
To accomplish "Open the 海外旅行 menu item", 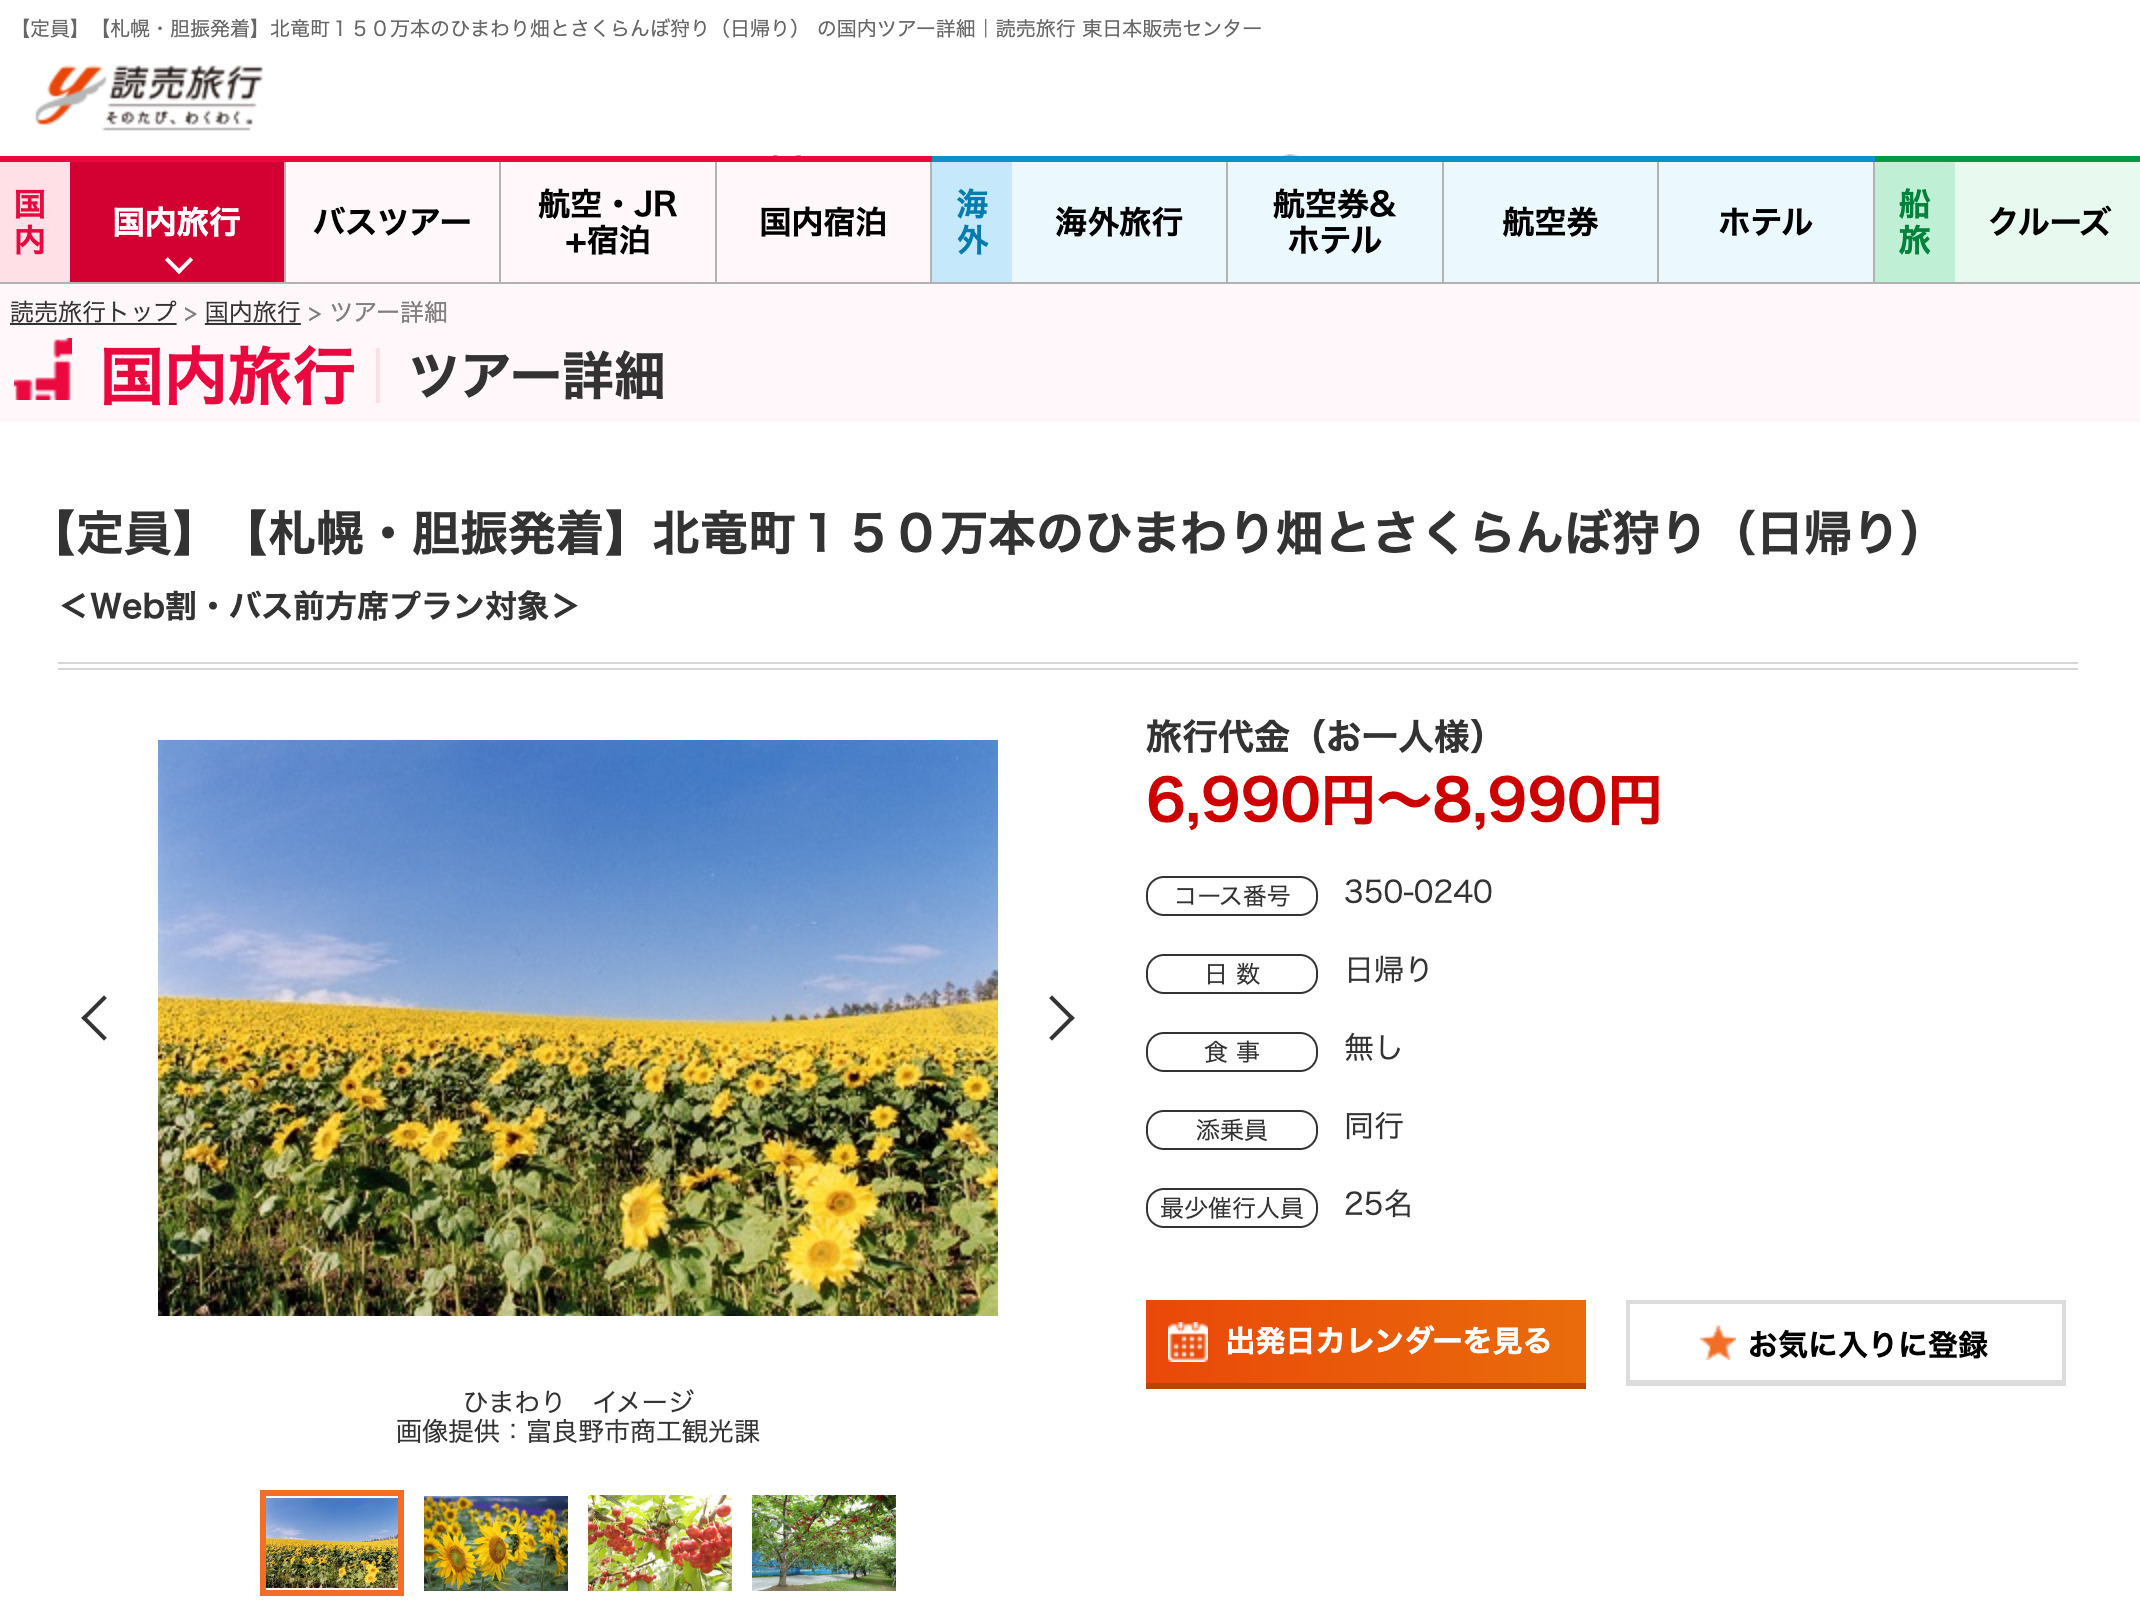I will (1118, 220).
